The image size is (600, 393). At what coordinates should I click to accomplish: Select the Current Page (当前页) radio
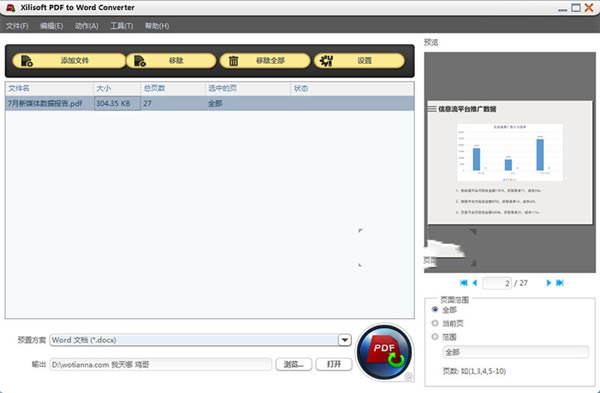[x=435, y=323]
